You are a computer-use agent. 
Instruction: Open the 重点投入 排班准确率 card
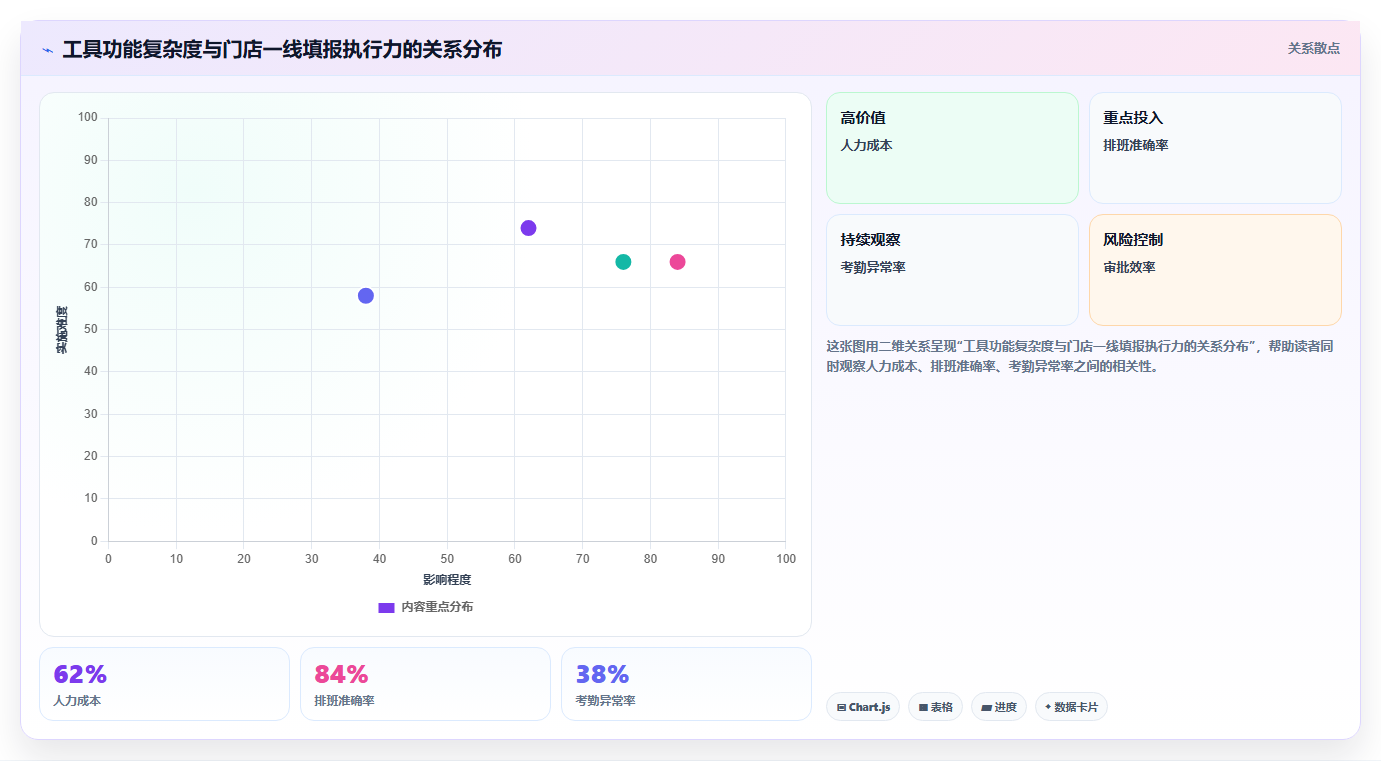pyautogui.click(x=1215, y=148)
